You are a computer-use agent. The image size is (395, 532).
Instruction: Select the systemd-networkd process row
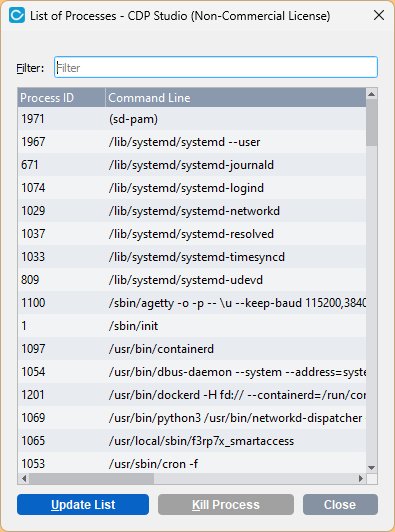192,211
